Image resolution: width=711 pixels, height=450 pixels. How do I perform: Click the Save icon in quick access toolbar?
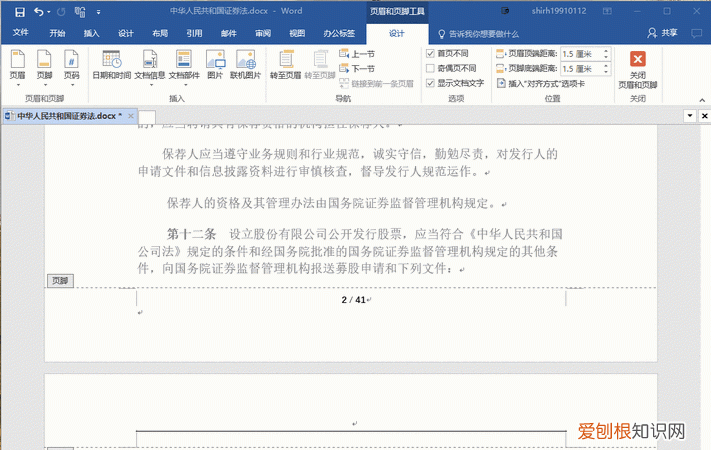pos(19,12)
